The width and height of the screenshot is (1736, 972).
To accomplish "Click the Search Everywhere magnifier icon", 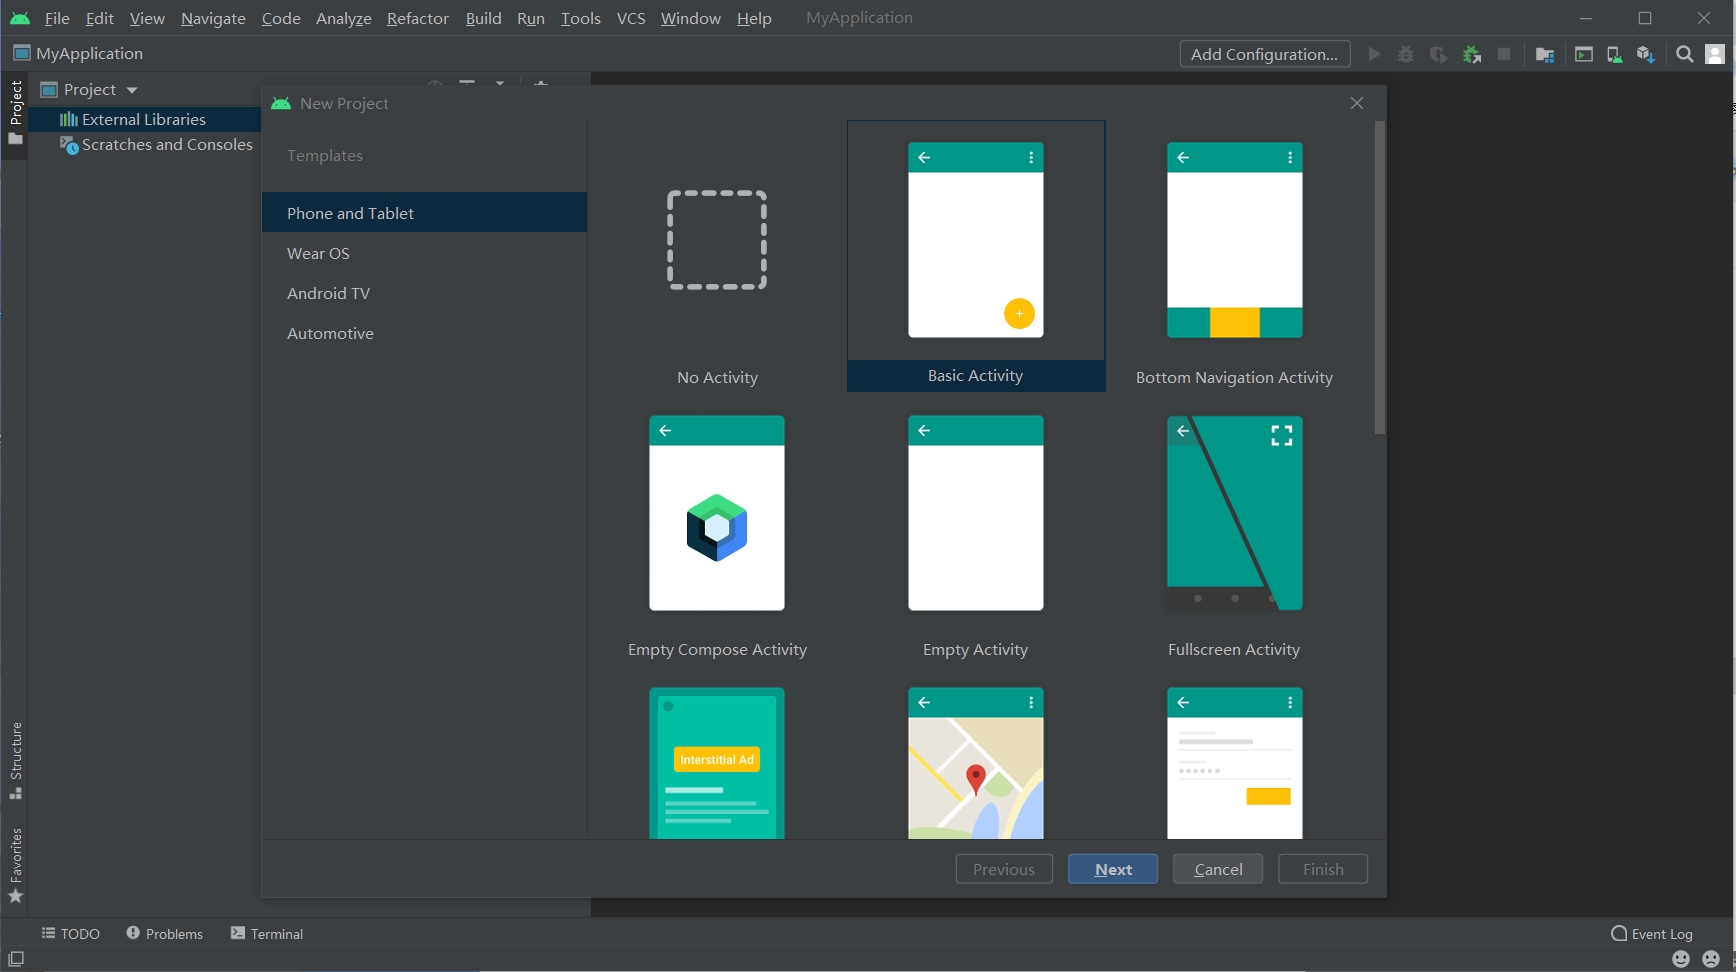I will [x=1685, y=54].
